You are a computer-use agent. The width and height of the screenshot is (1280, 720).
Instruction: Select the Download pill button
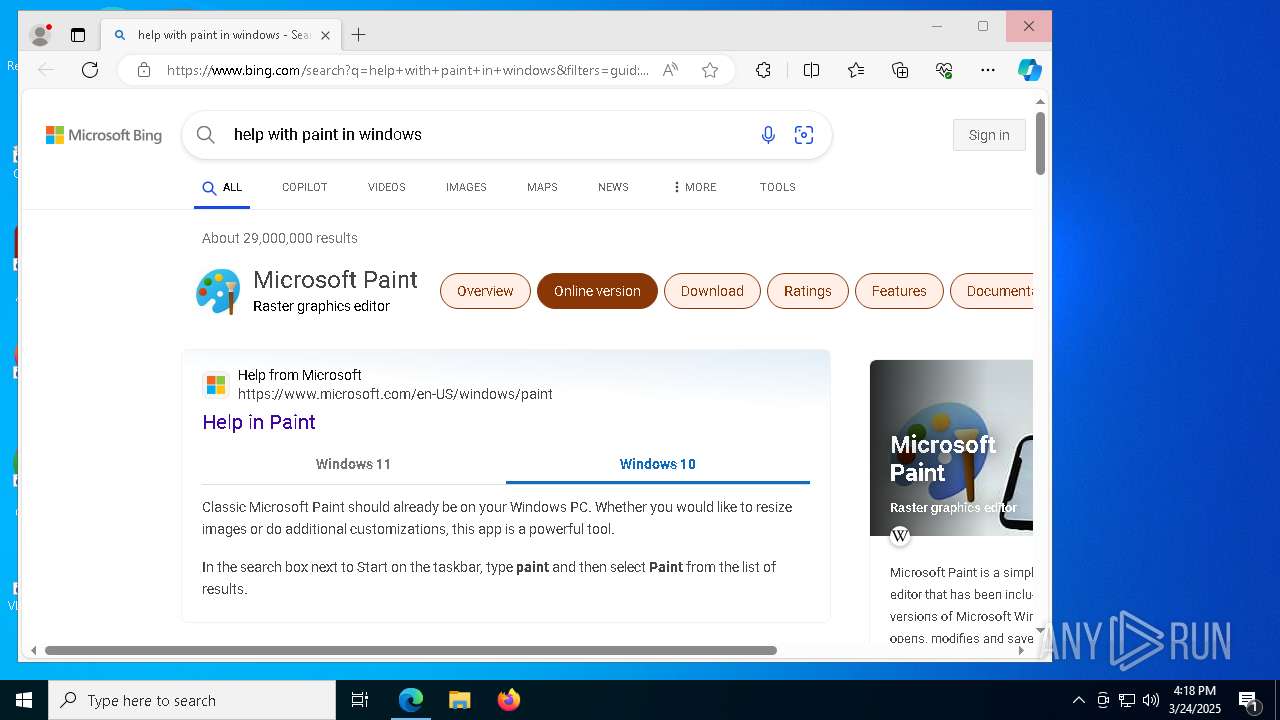coord(712,291)
